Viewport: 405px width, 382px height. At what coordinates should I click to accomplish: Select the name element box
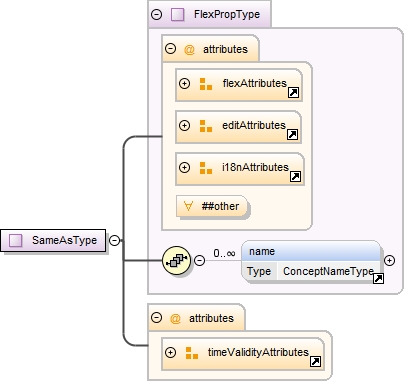pos(311,262)
